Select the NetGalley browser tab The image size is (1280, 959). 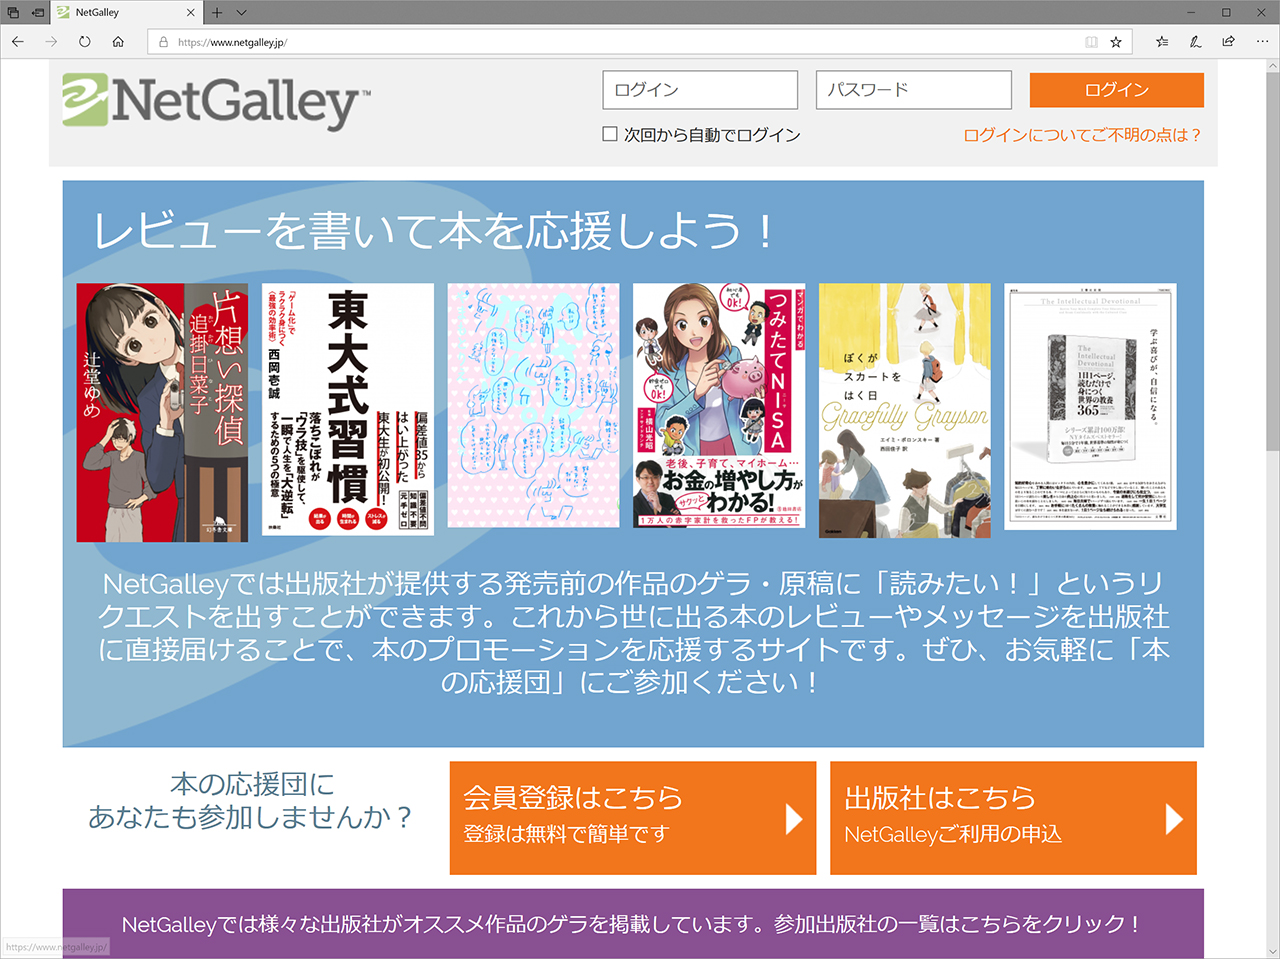tap(126, 13)
